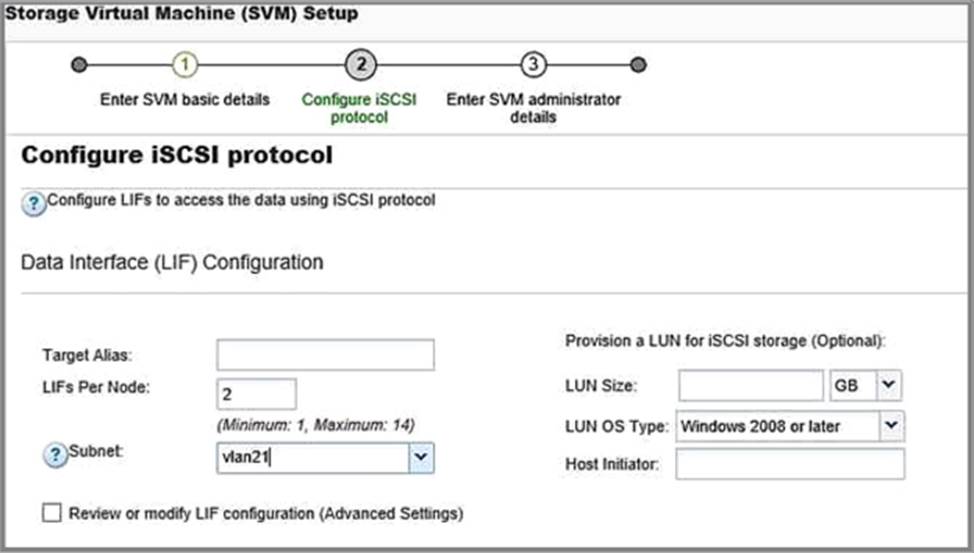974x553 pixels.
Task: Click the help icon next to Subnet
Action: tap(55, 454)
